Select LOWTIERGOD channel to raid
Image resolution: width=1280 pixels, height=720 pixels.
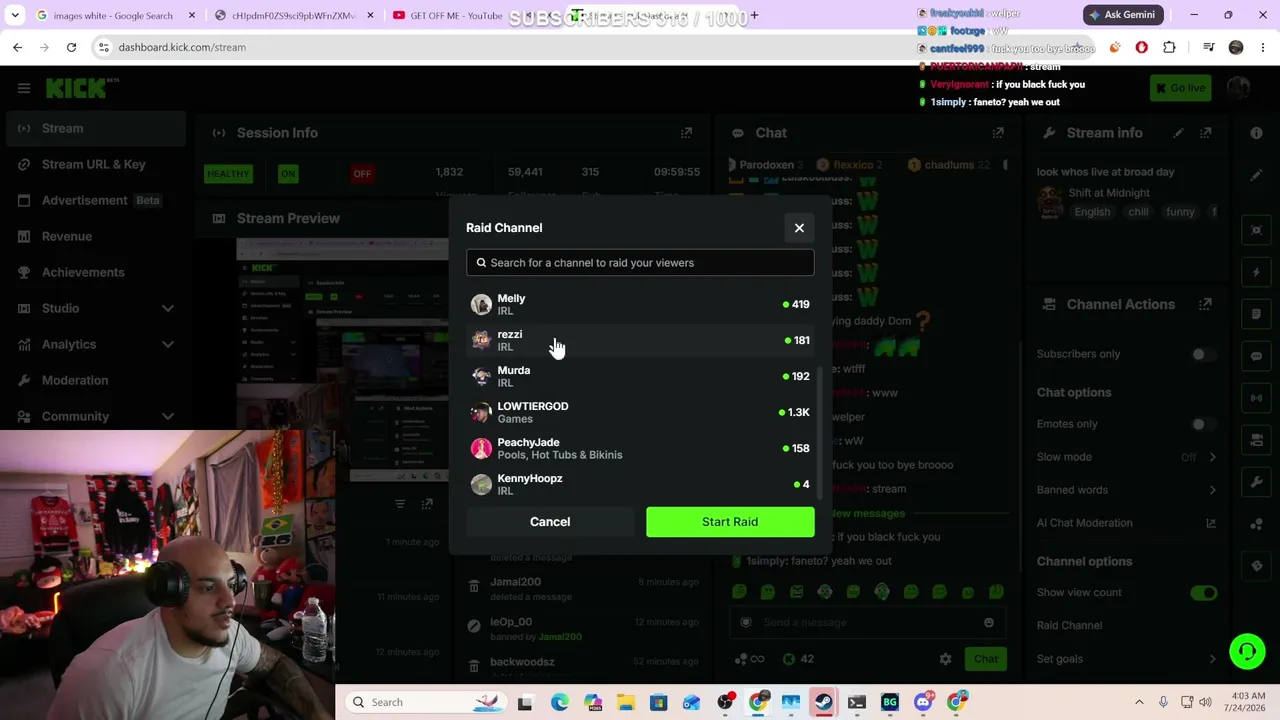640,412
